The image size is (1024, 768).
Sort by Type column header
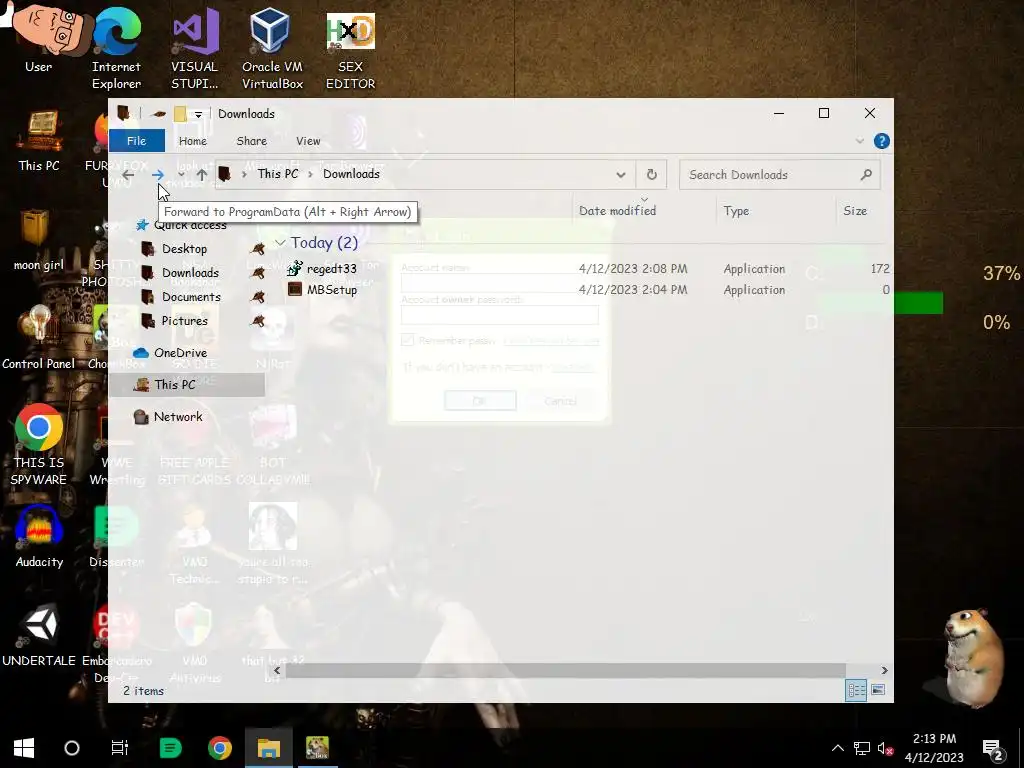coord(736,210)
